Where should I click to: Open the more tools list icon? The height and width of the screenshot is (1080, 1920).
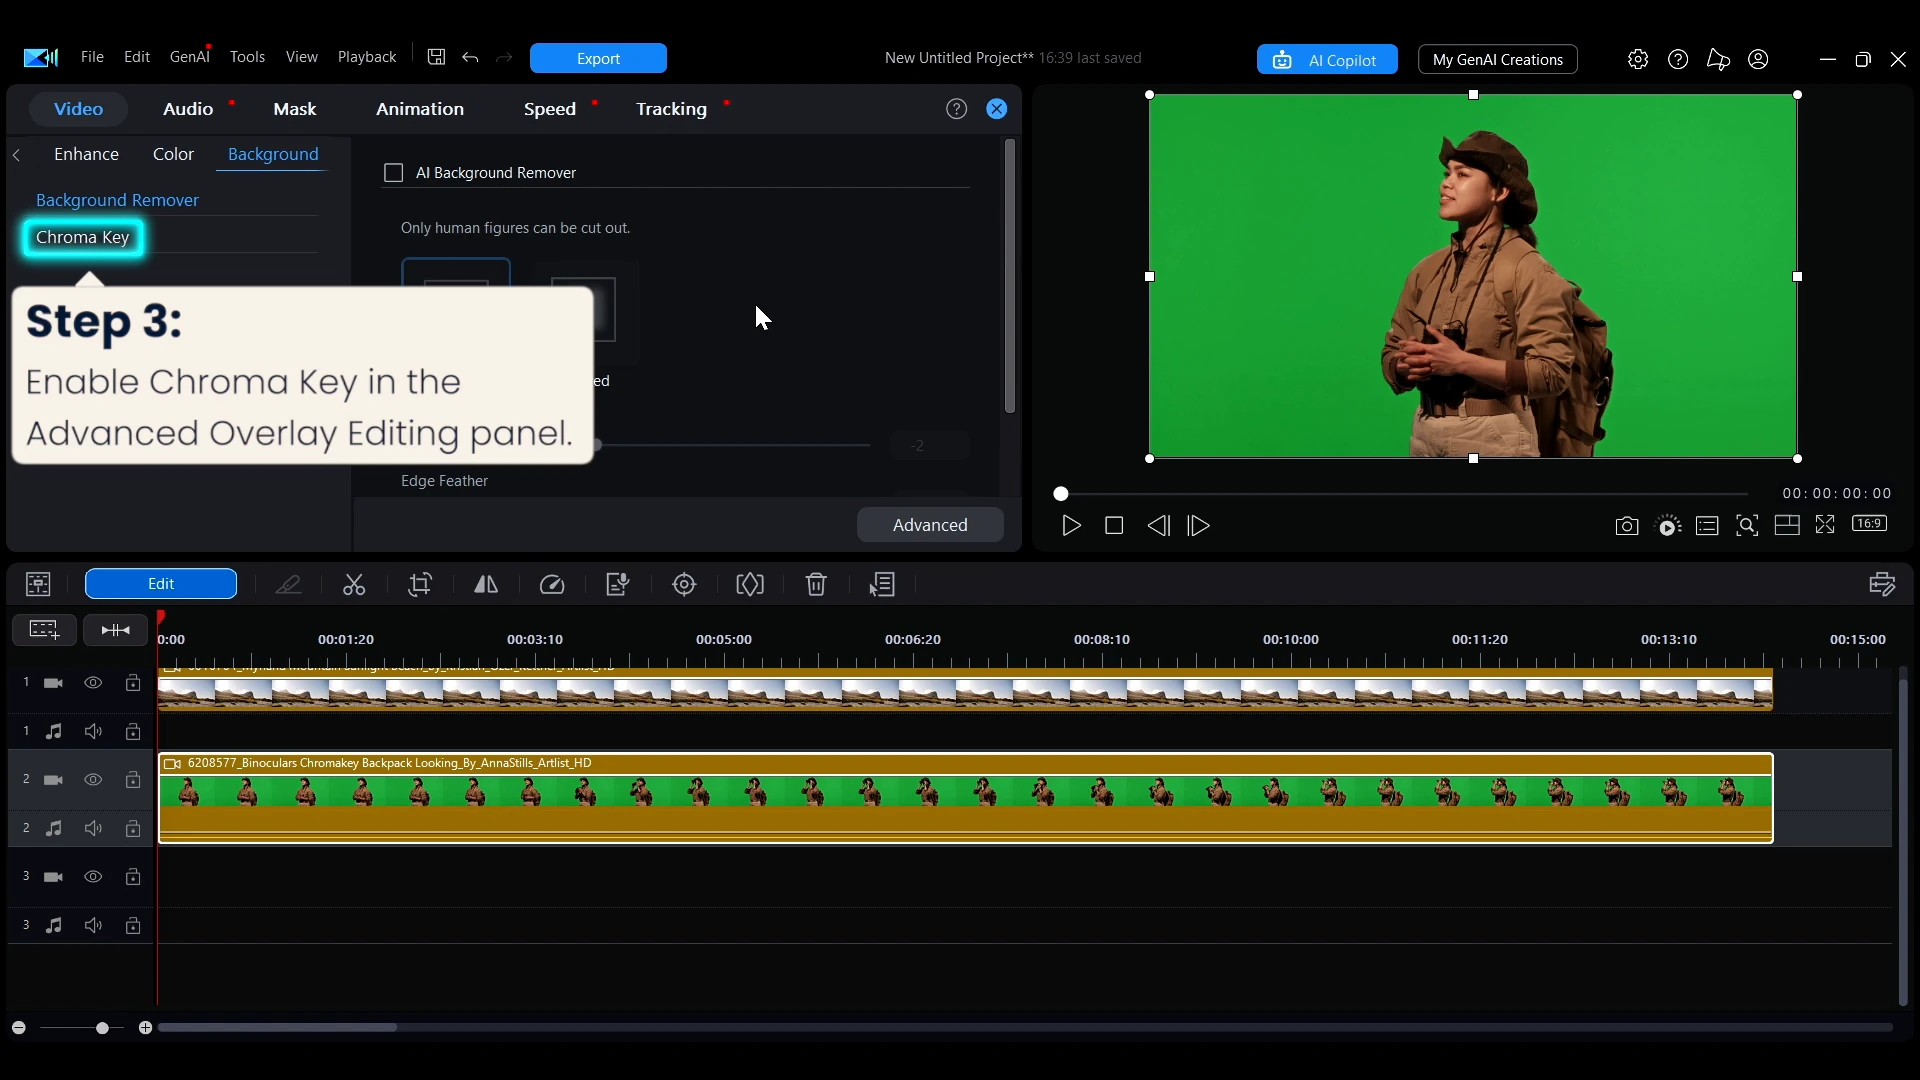tap(882, 585)
